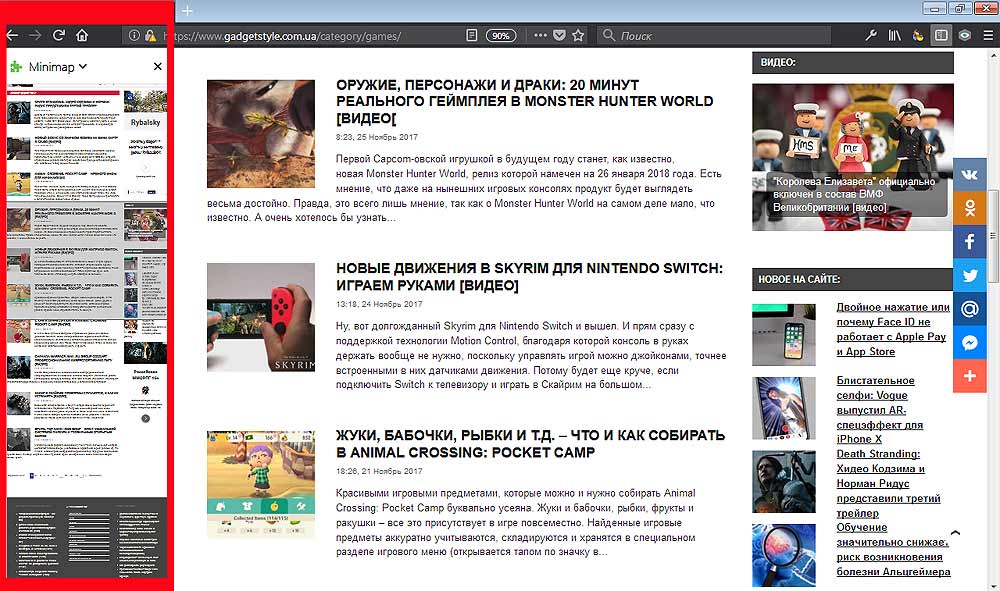Share the page on Twitter
This screenshot has height=591, width=1000.
coord(970,275)
